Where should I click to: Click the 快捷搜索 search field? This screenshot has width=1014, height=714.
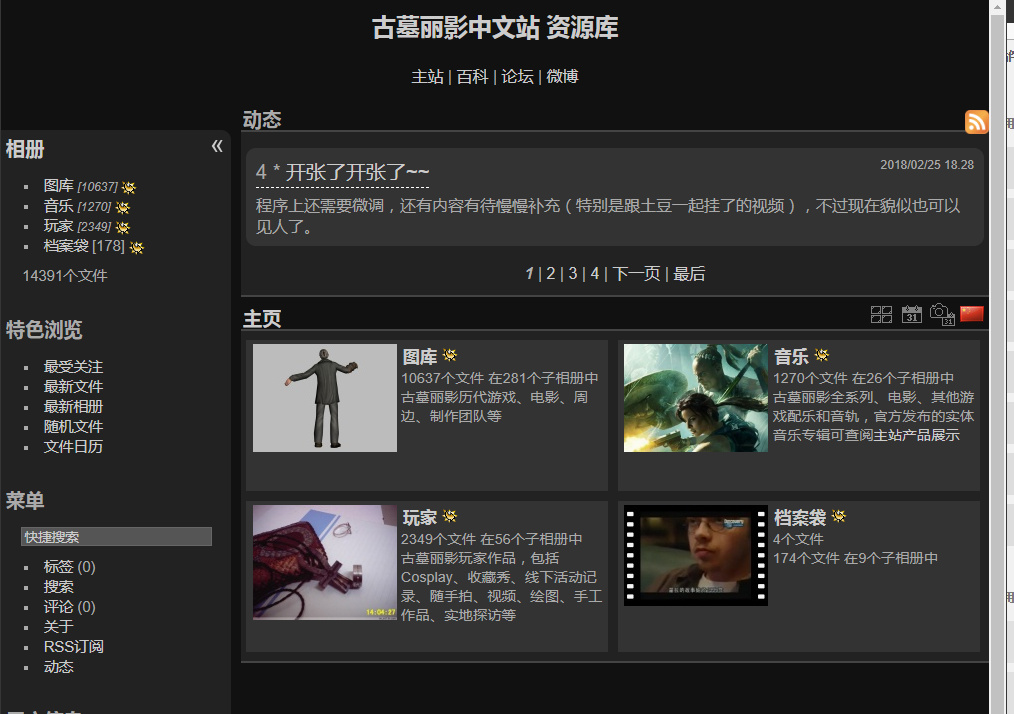click(x=116, y=536)
